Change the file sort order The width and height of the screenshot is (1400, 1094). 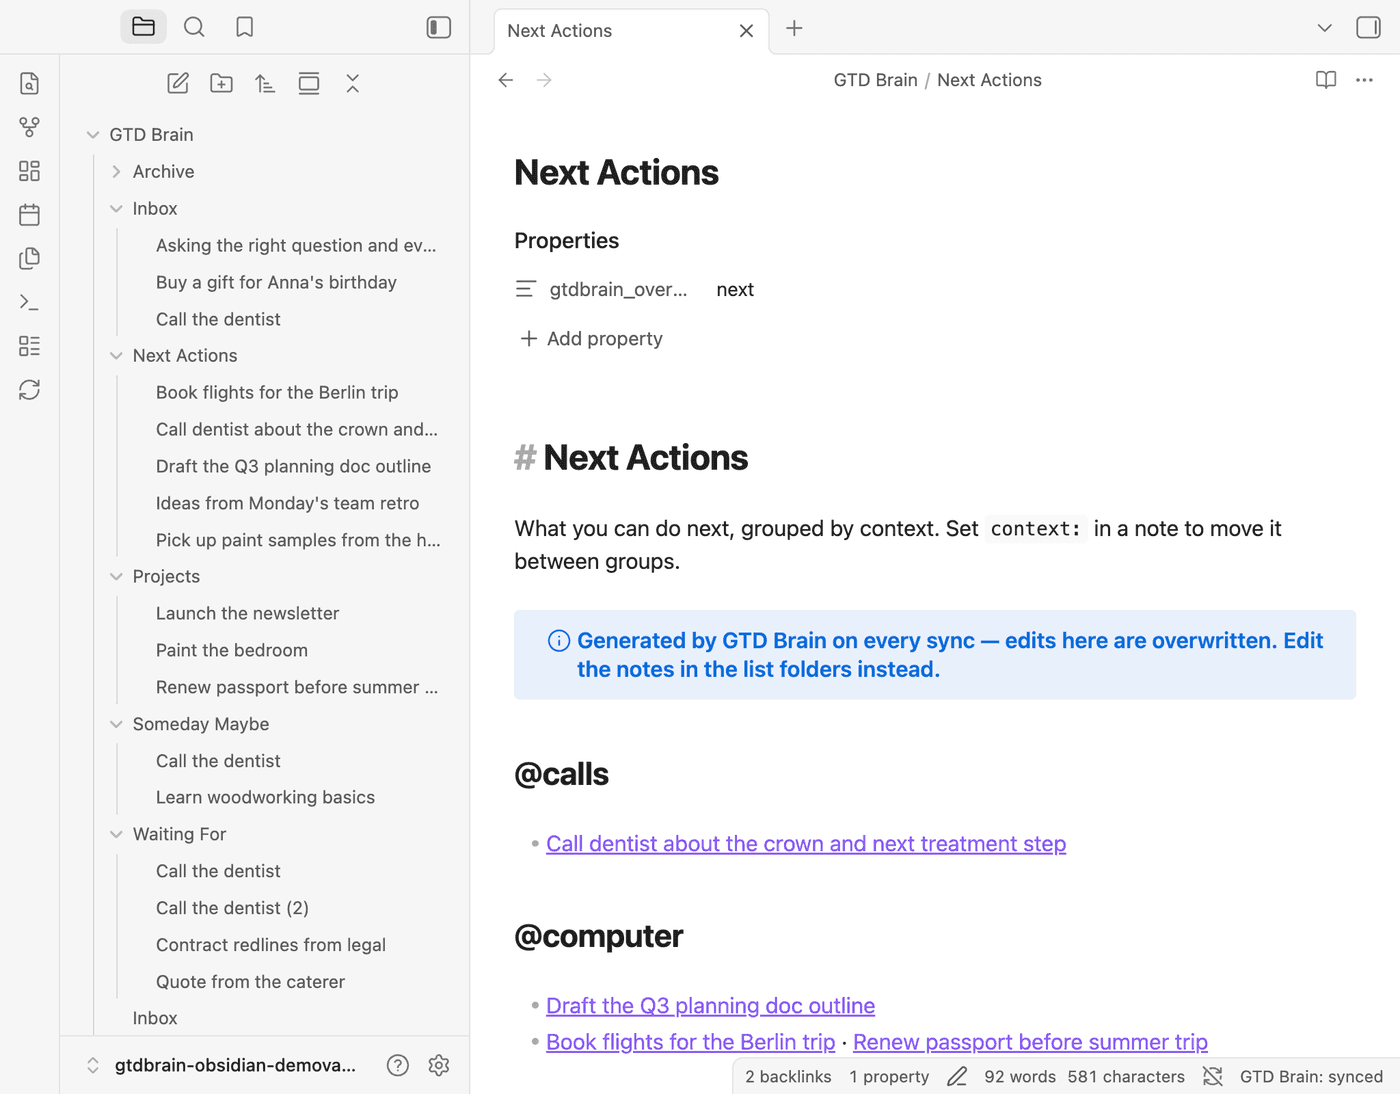click(x=265, y=84)
